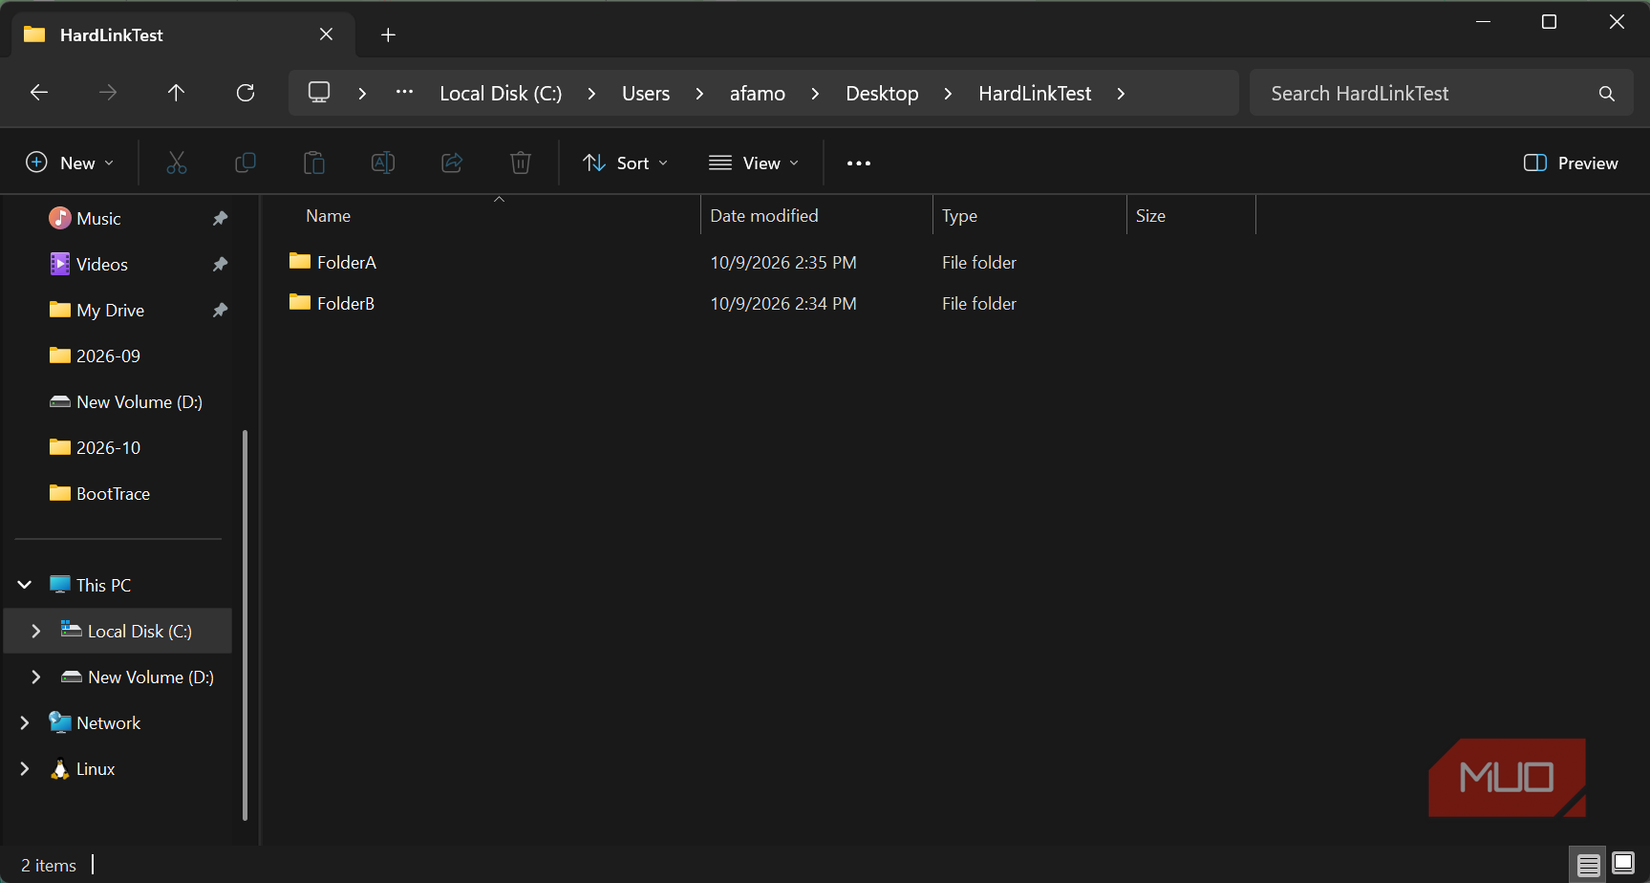Open the View dropdown menu
Image resolution: width=1650 pixels, height=883 pixels.
point(754,163)
